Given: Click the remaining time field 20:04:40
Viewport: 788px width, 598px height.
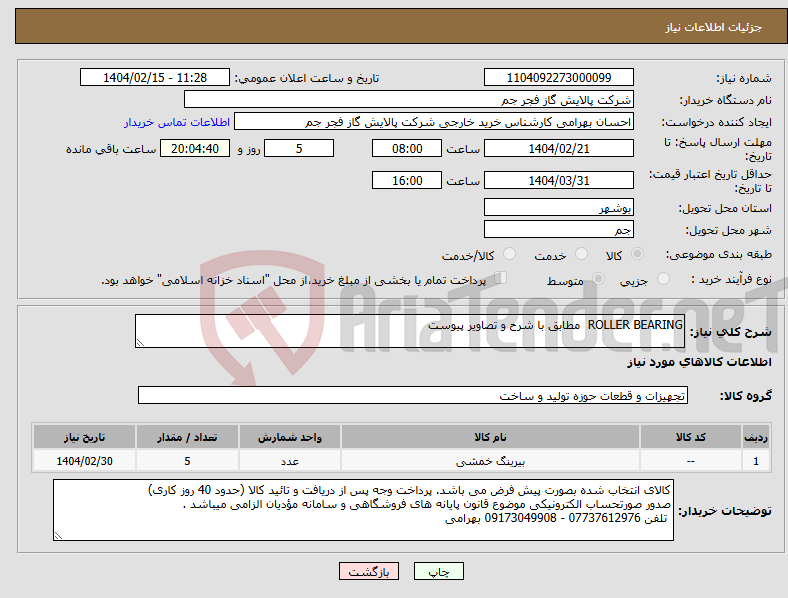Looking at the screenshot, I should coord(195,149).
